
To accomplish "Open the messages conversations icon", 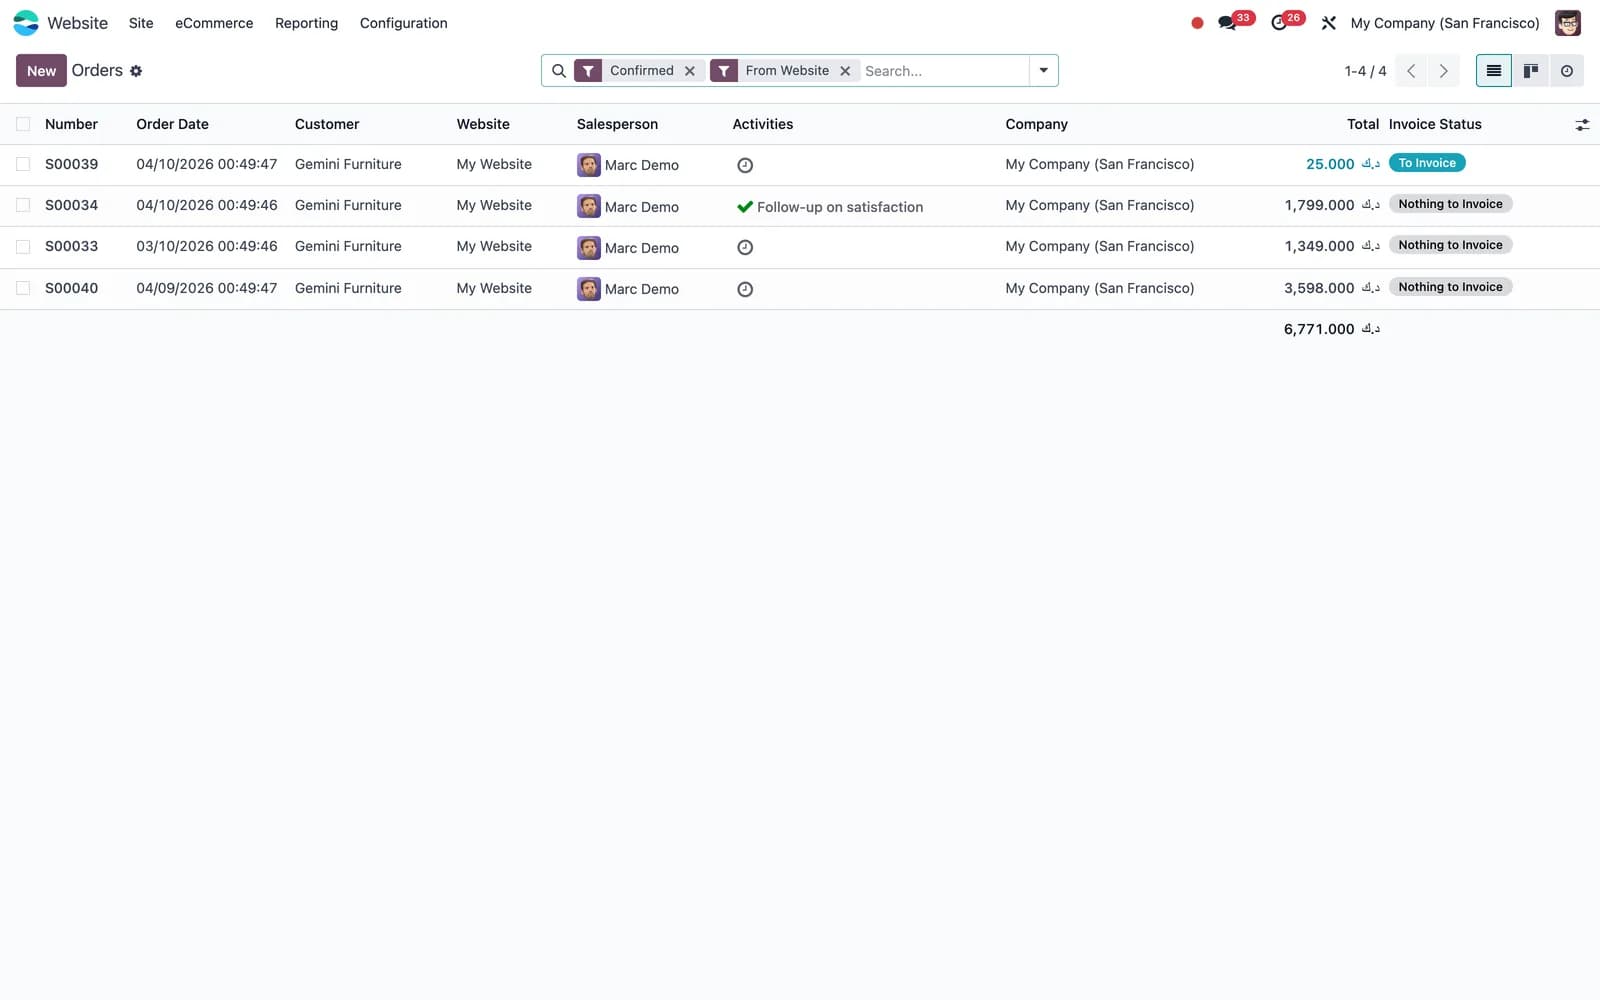I will click(x=1227, y=23).
